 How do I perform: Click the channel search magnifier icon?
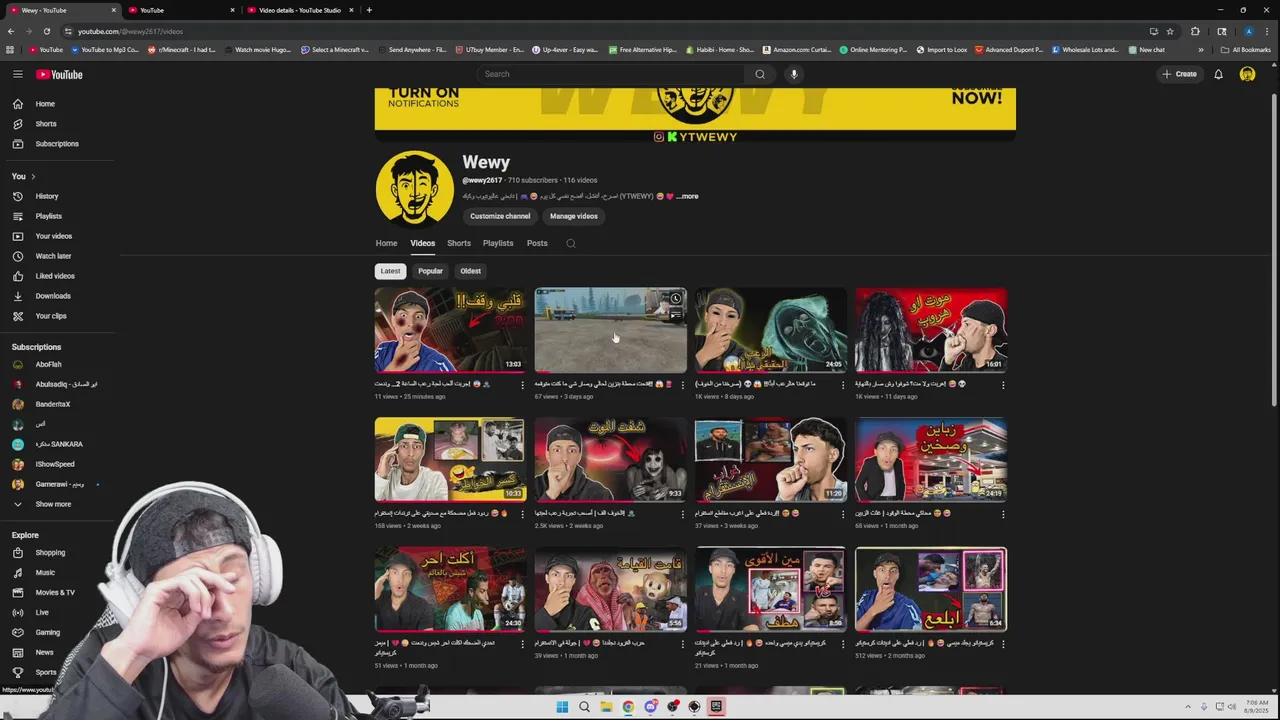[x=571, y=243]
